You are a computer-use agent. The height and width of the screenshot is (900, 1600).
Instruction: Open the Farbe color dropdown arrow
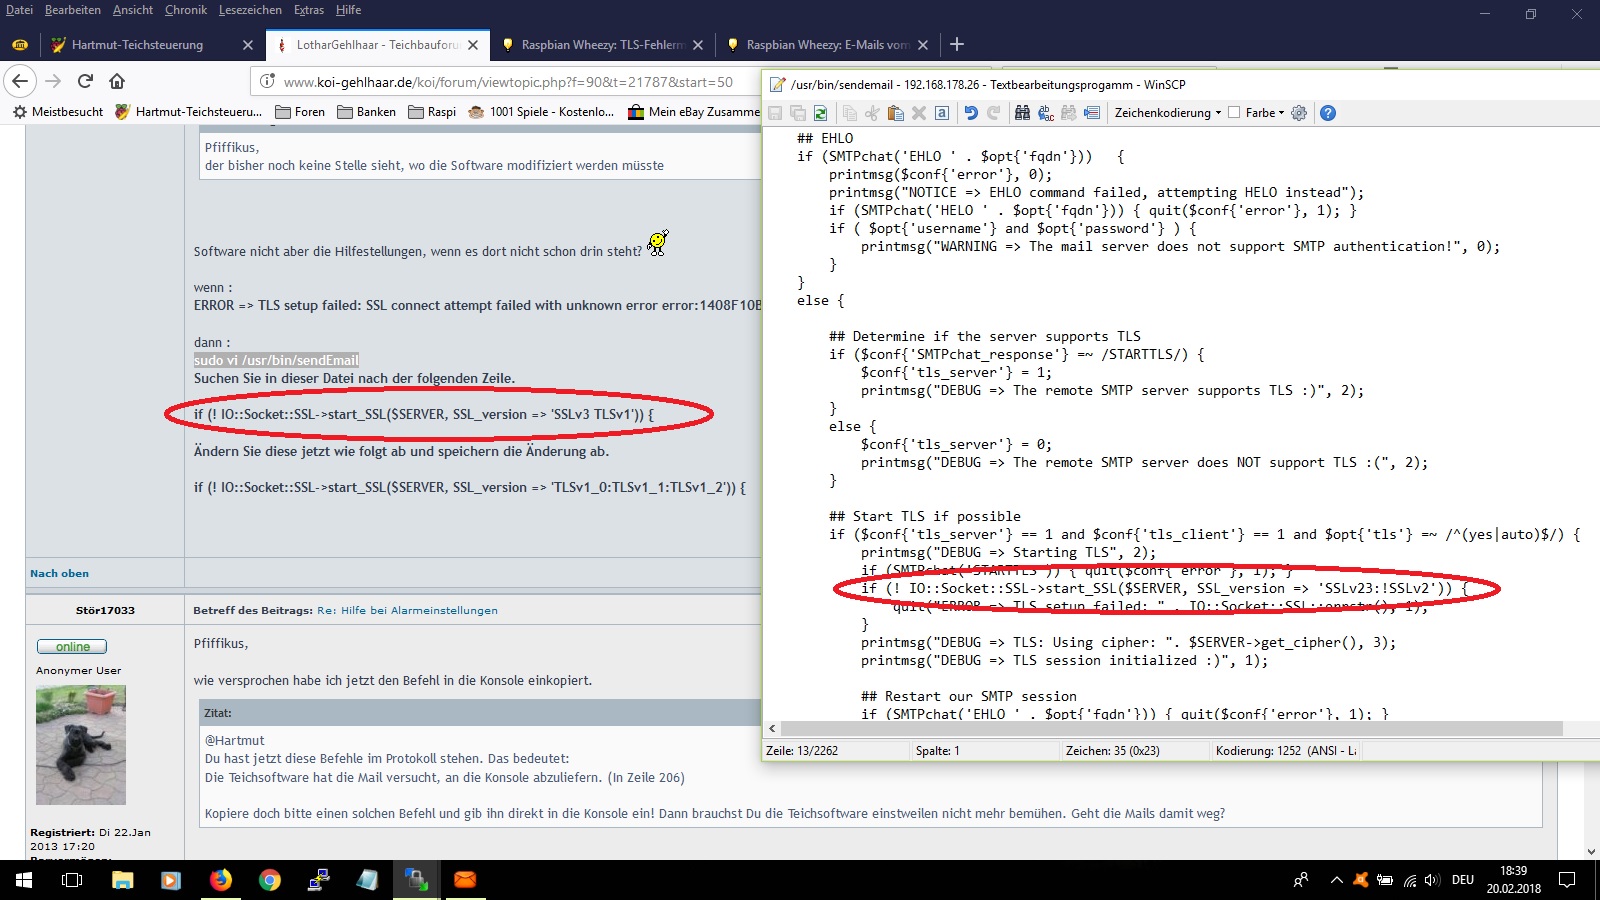pos(1281,113)
